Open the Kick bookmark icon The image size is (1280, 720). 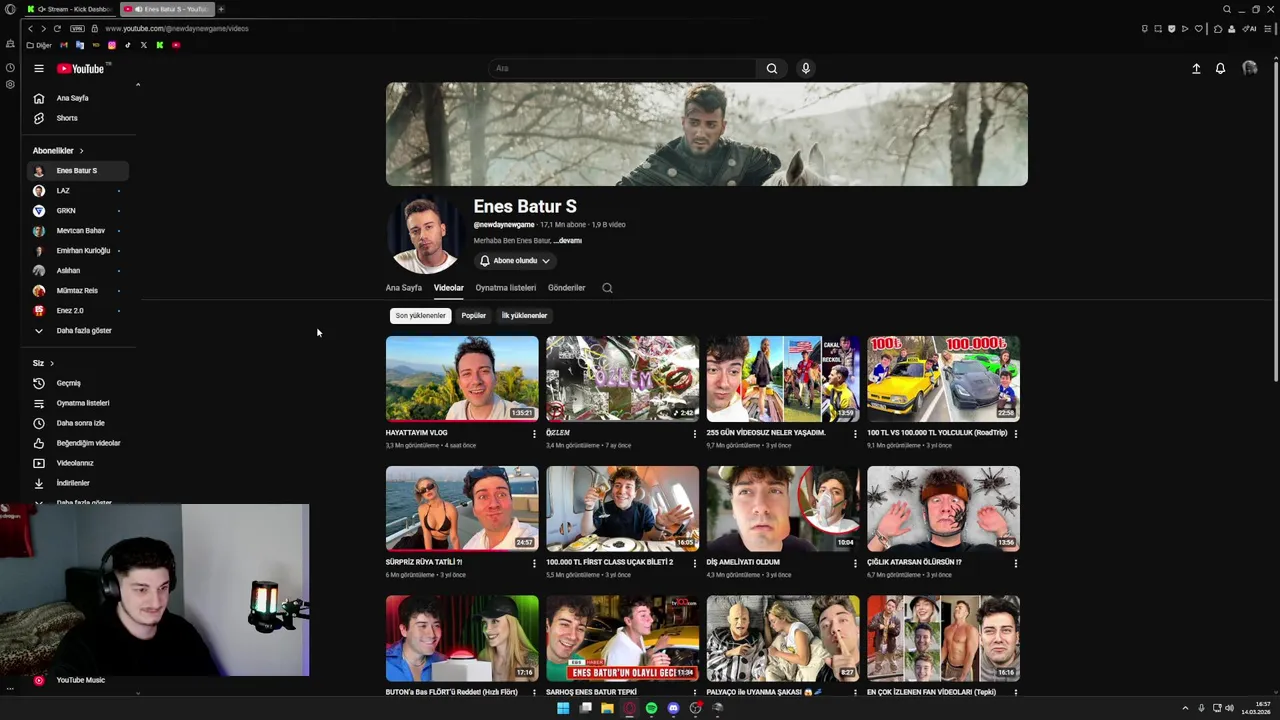(x=160, y=45)
